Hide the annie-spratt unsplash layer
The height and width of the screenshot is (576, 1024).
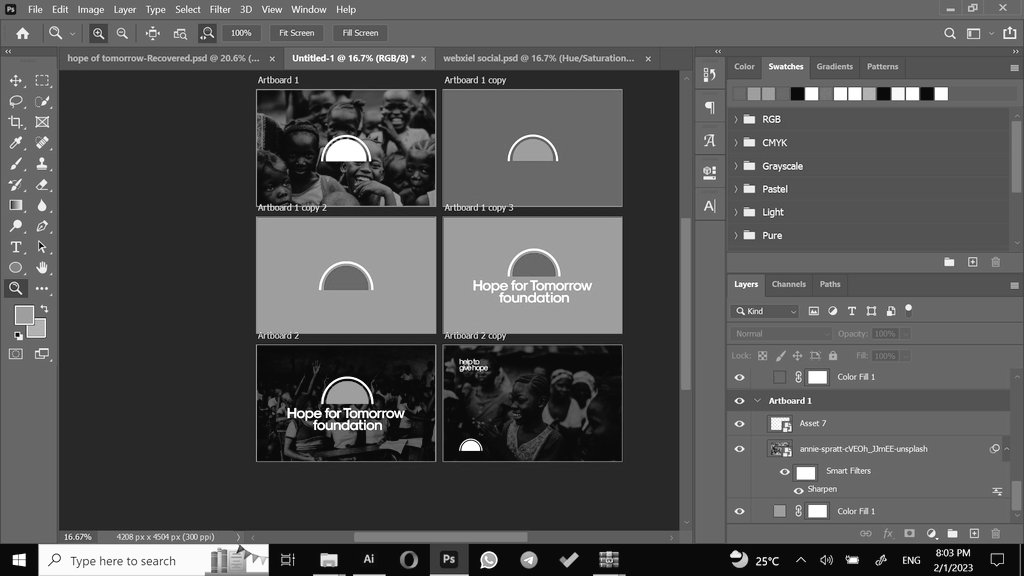739,449
